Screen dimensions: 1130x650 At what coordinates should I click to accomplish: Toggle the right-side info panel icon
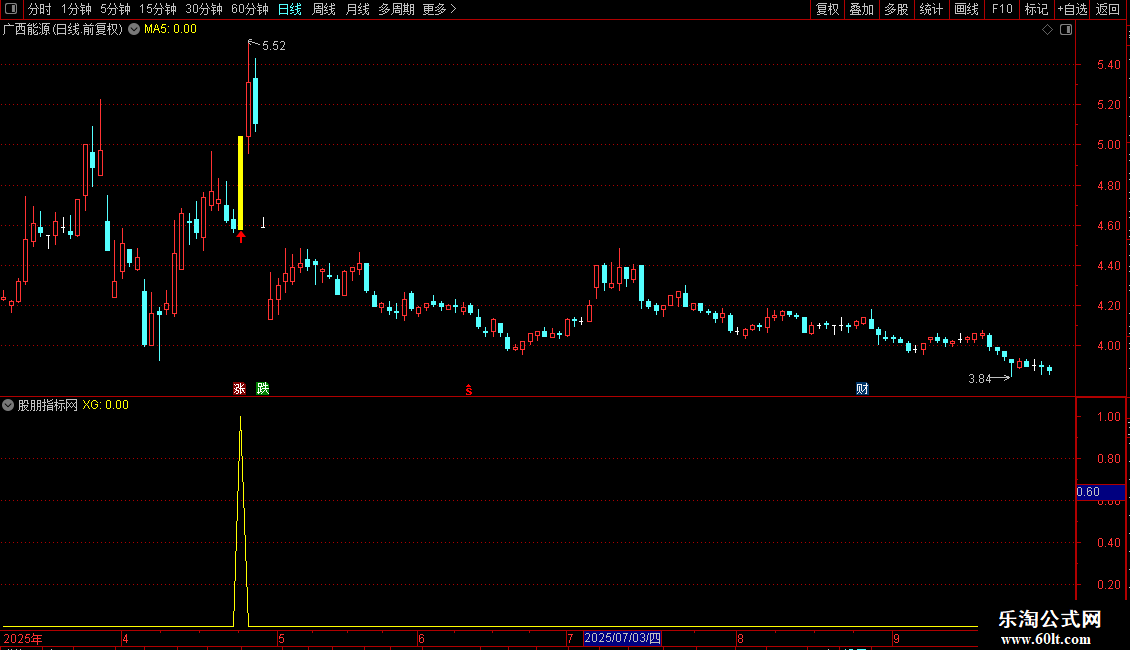(x=1066, y=30)
